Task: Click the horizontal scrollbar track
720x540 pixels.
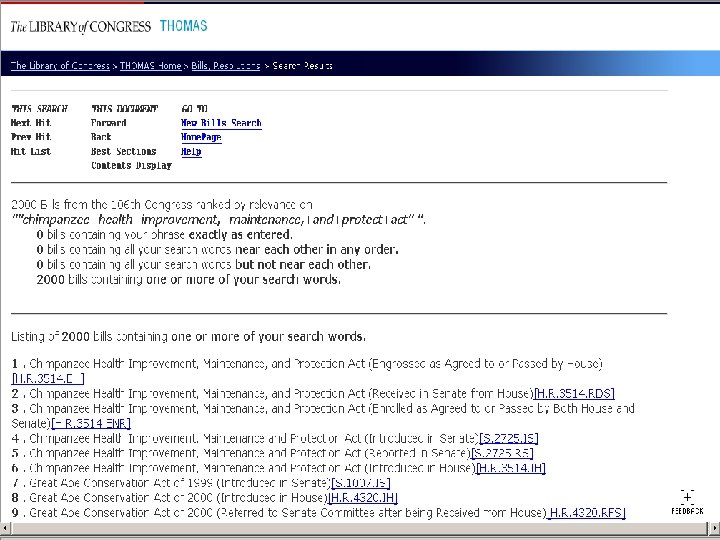Action: (x=360, y=528)
